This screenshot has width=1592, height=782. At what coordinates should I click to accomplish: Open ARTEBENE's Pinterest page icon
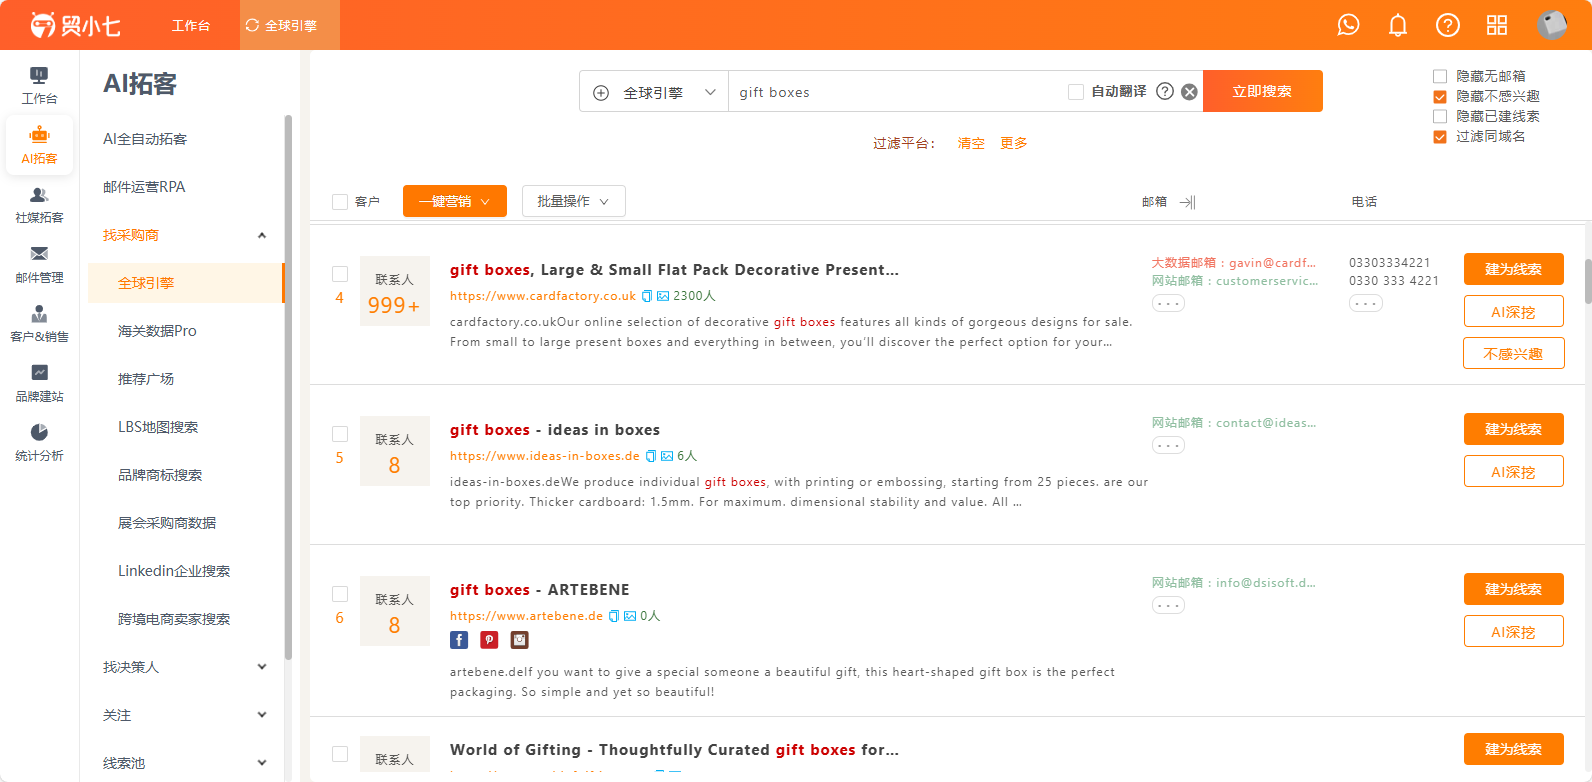pos(489,640)
